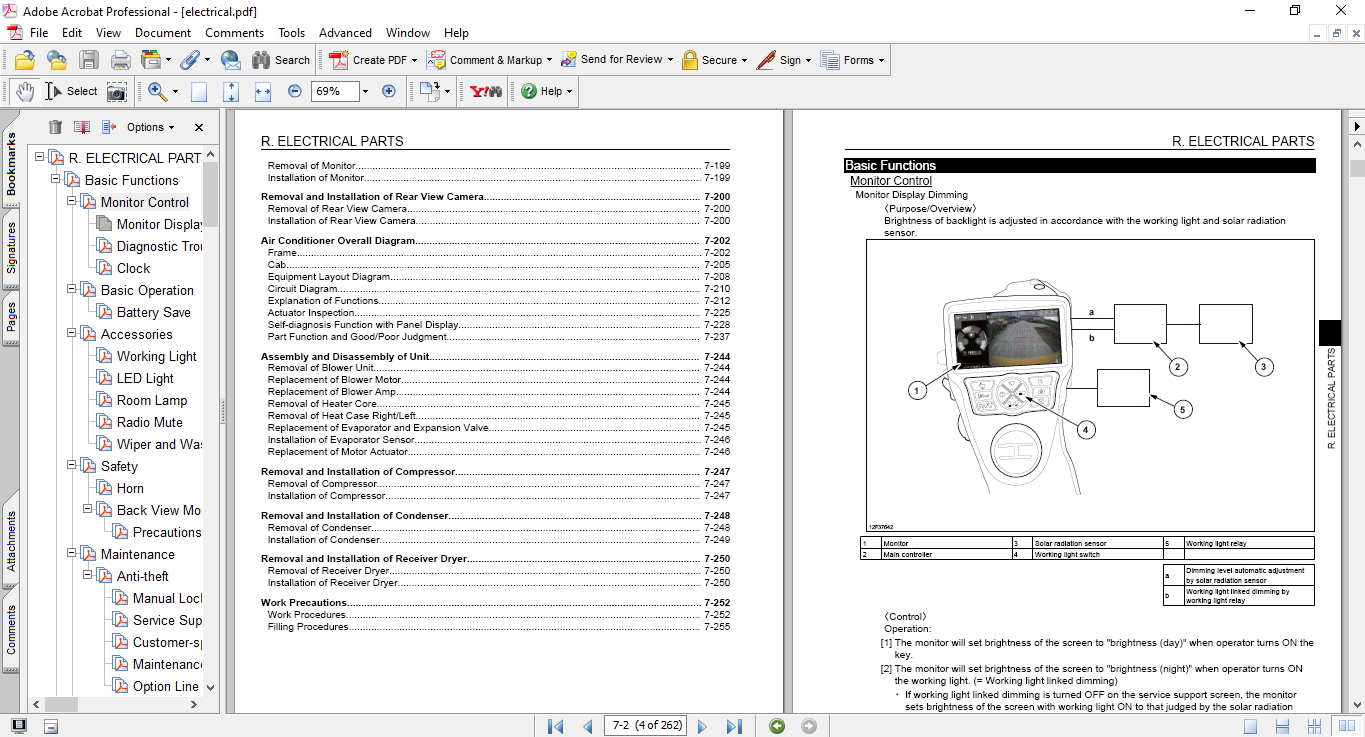The height and width of the screenshot is (737, 1365).
Task: Click the Fit Width icon
Action: pos(263,91)
